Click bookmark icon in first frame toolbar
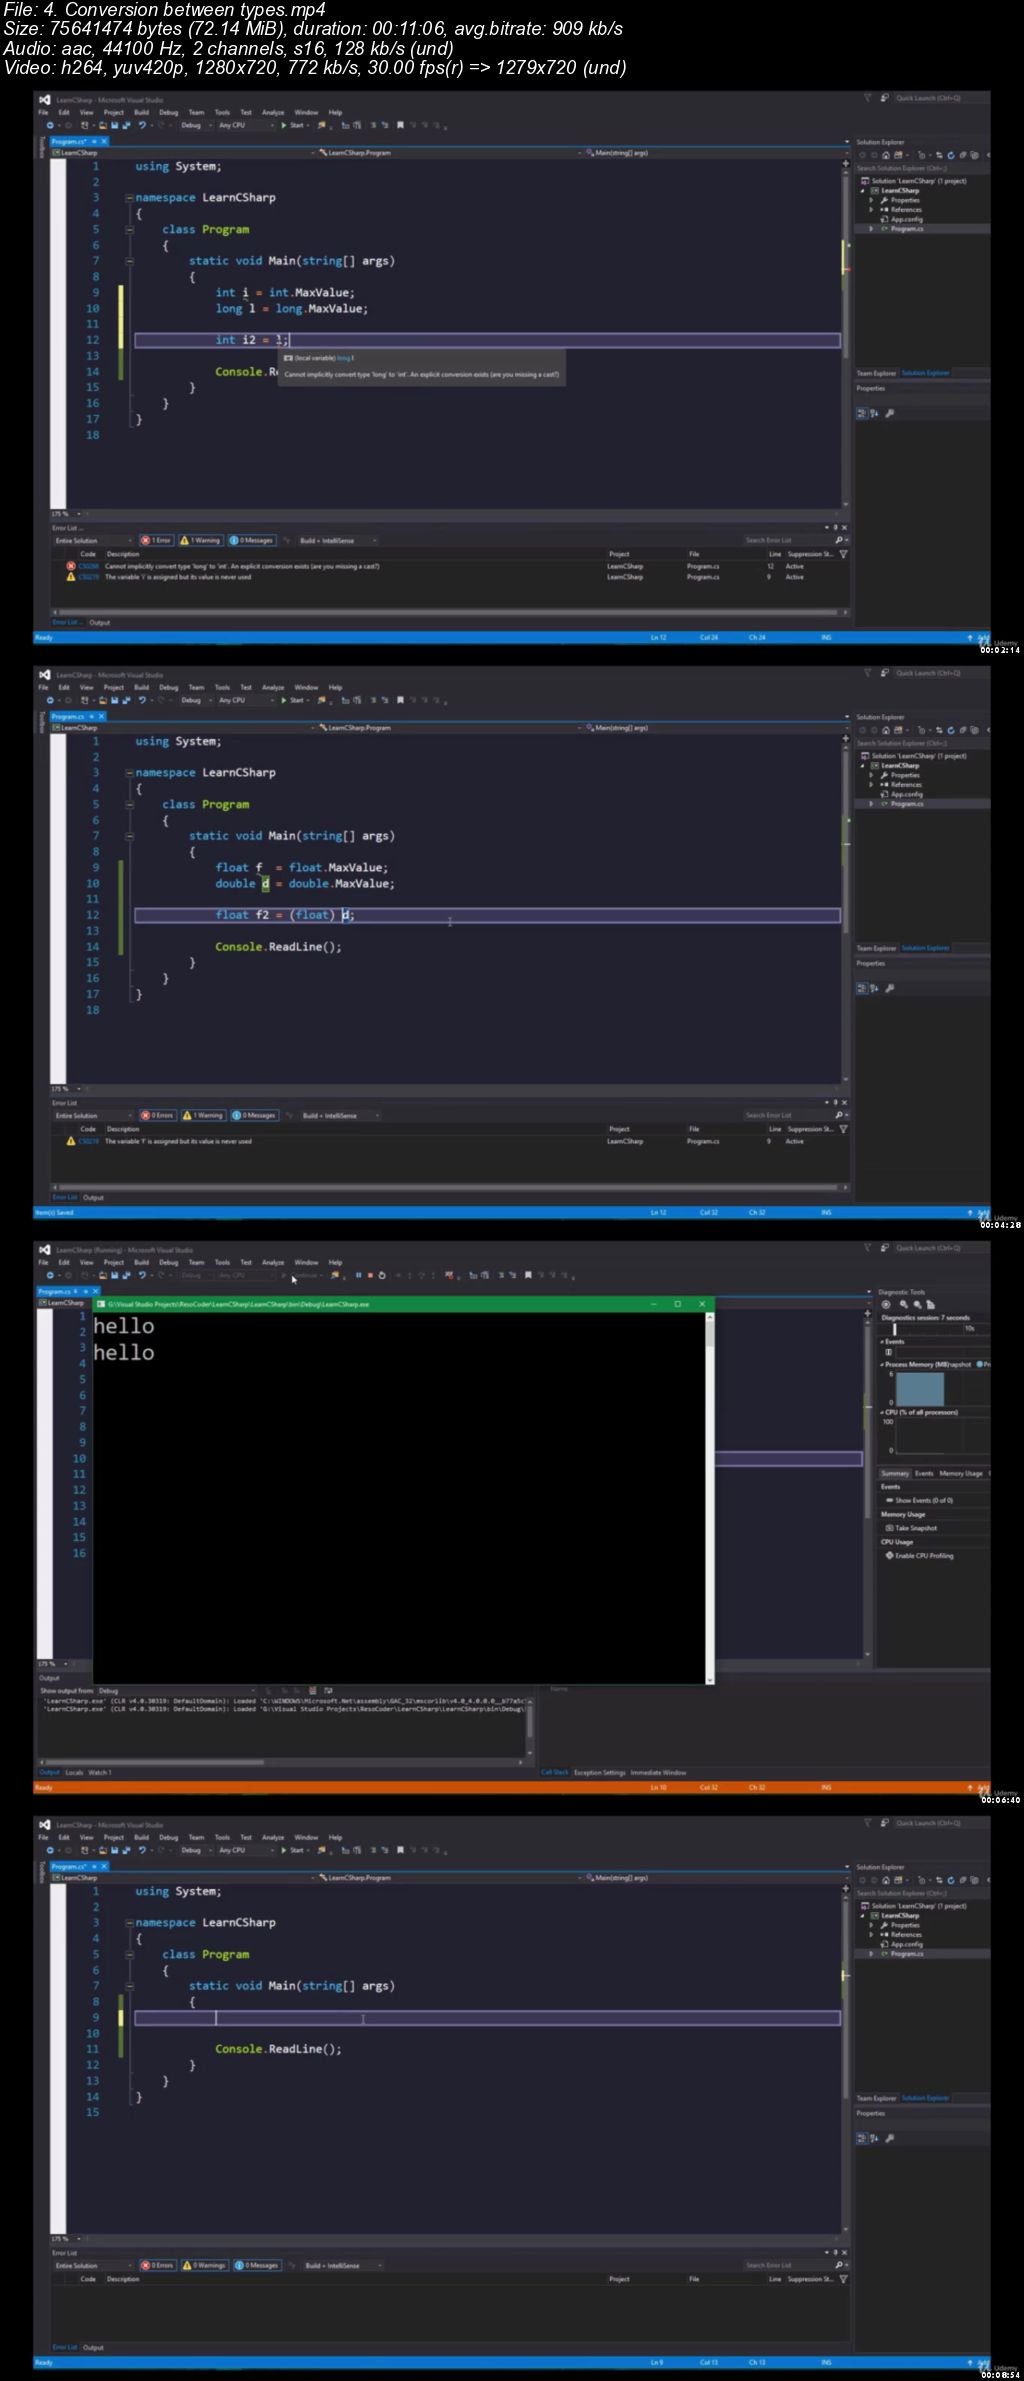This screenshot has height=2381, width=1024. point(400,125)
